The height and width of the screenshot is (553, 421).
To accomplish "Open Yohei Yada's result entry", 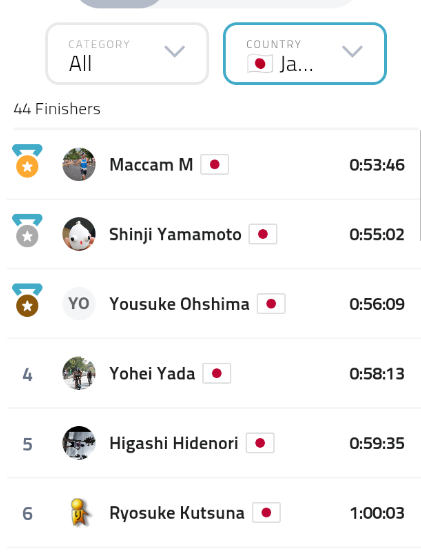I will pyautogui.click(x=214, y=373).
